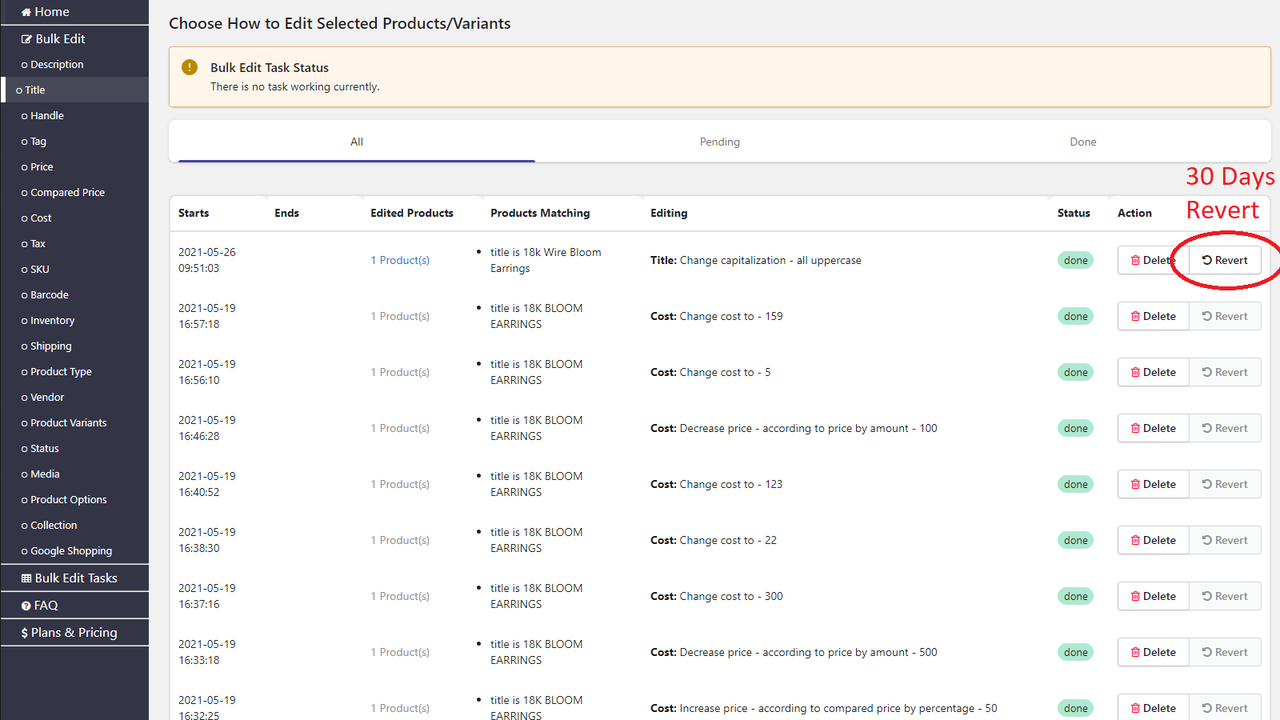Open 1 Product(s) link for 16:46:28 task
The width and height of the screenshot is (1280, 720).
point(400,428)
